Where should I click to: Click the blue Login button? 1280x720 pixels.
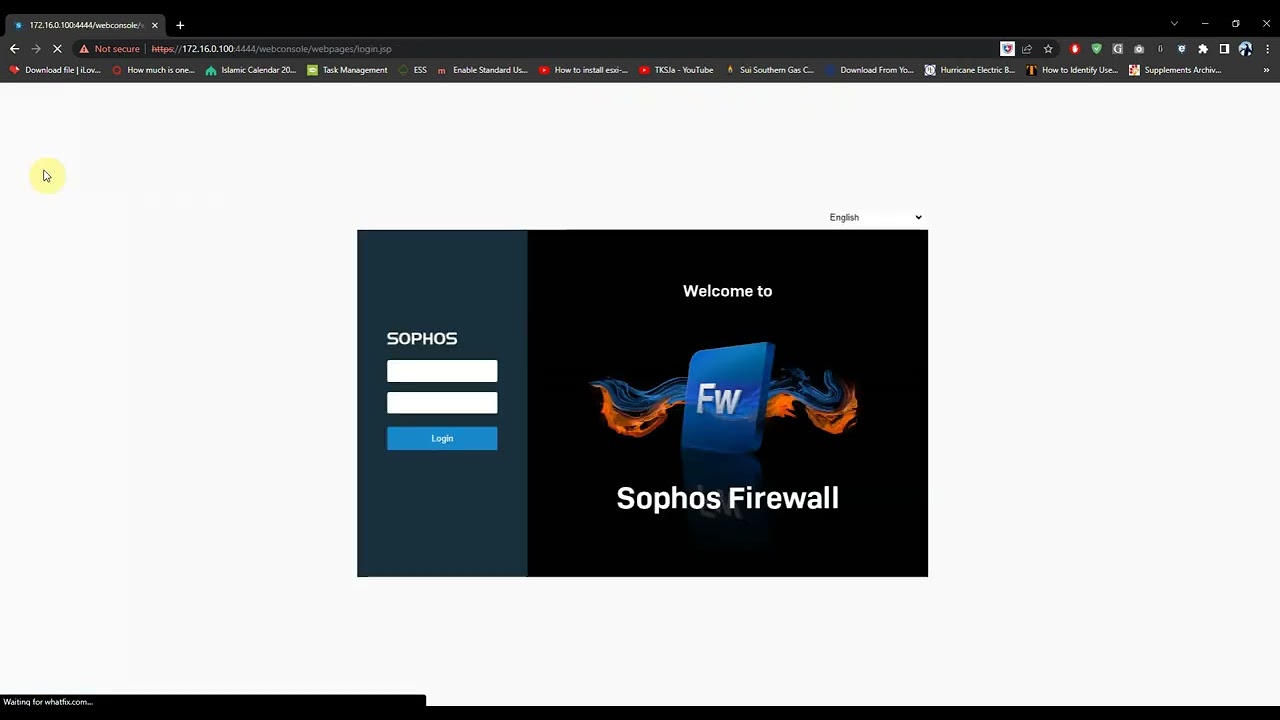pyautogui.click(x=442, y=438)
